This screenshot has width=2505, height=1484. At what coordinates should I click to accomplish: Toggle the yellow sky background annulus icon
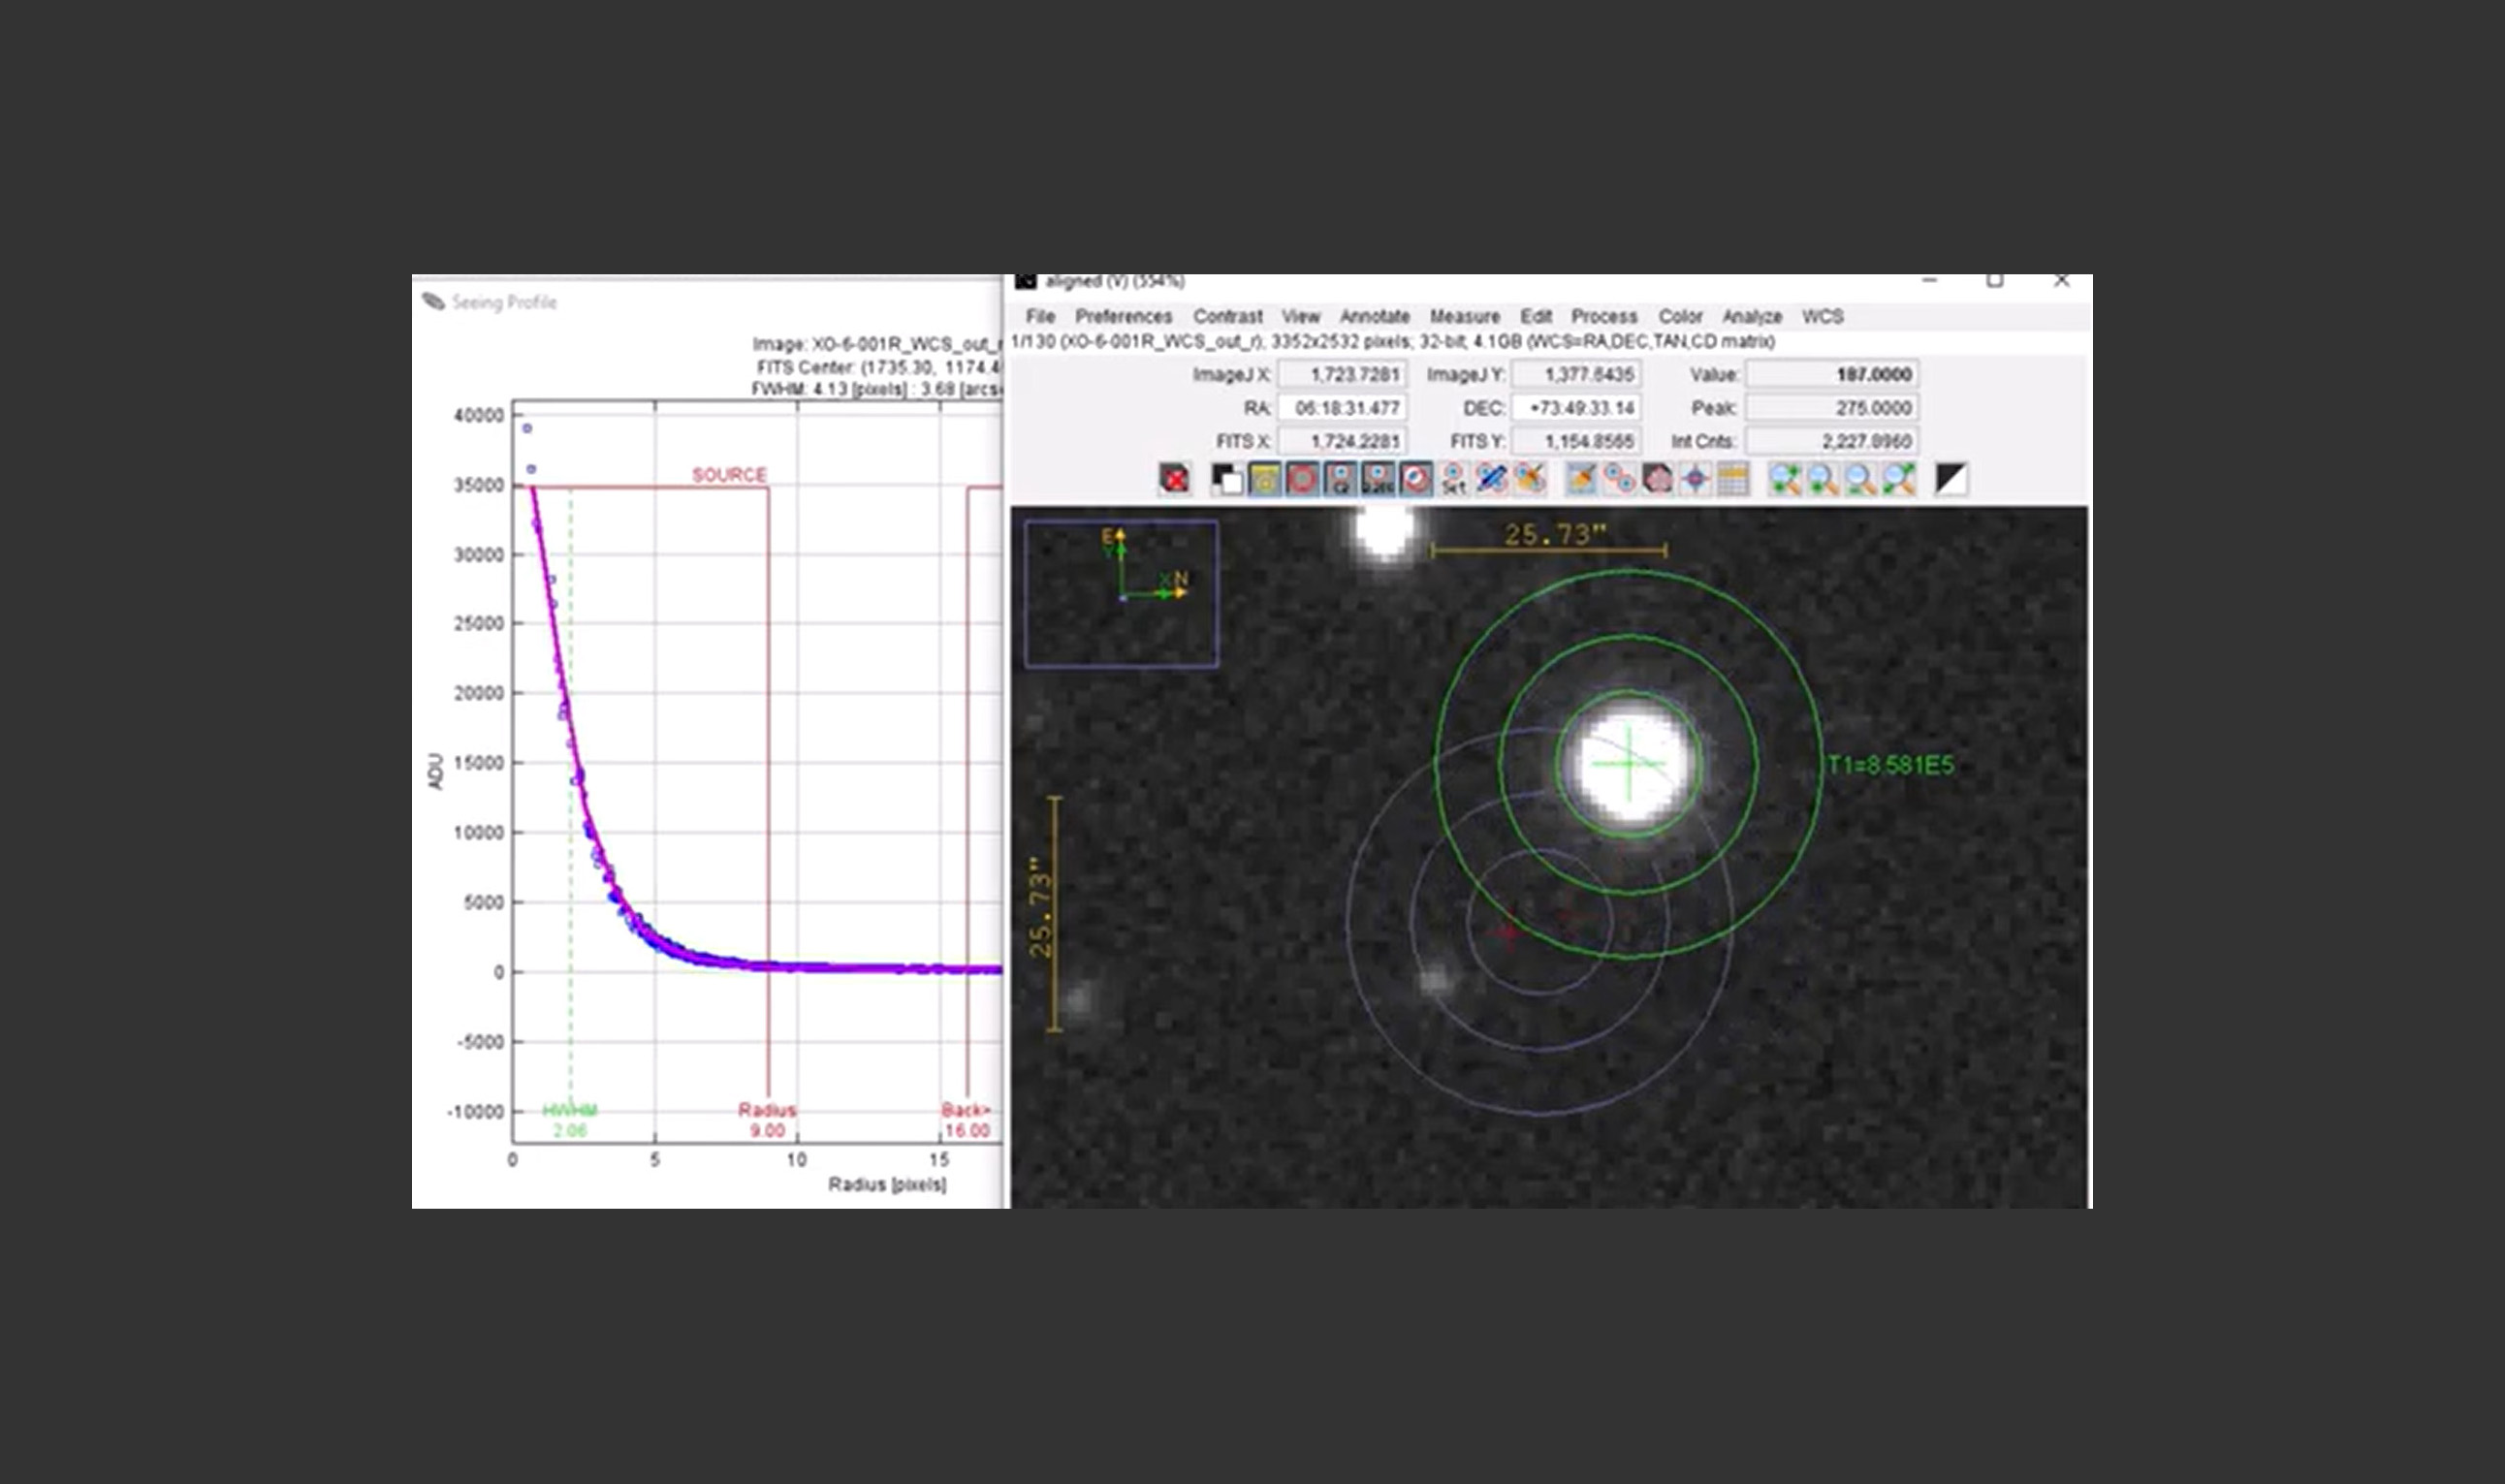[x=1265, y=479]
